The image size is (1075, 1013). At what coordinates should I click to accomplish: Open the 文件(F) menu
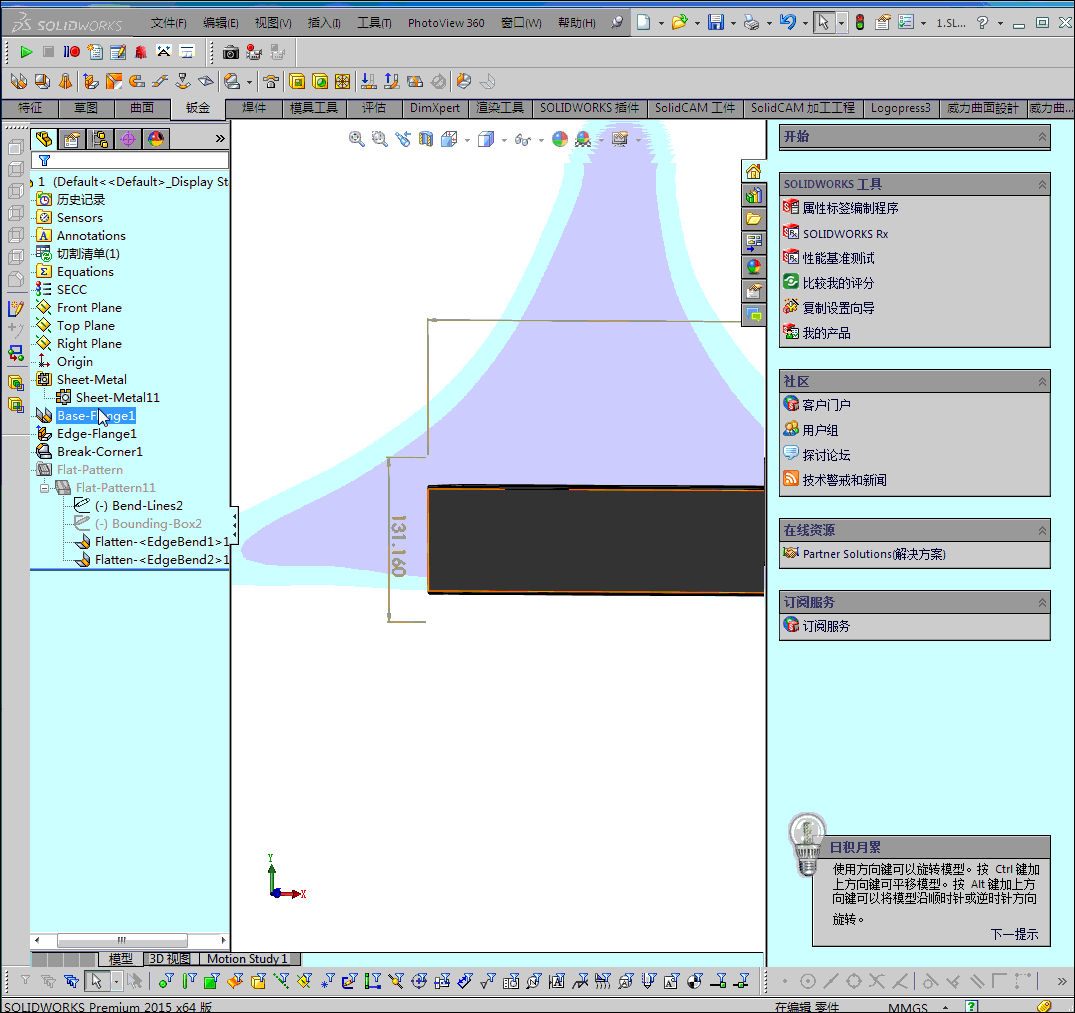click(x=169, y=23)
